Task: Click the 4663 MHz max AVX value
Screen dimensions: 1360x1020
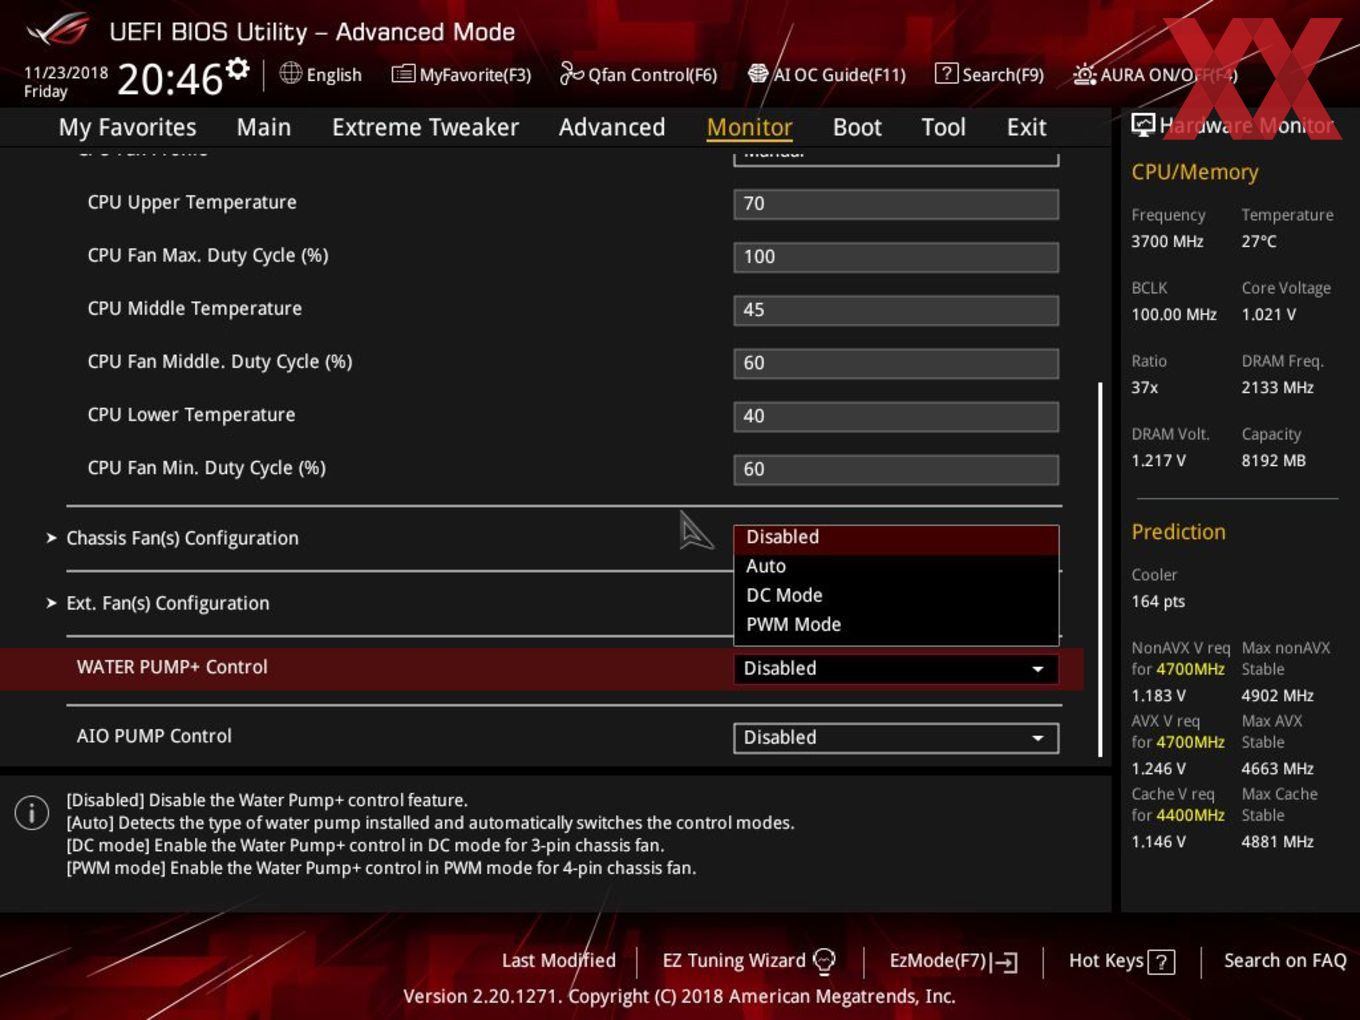Action: tap(1277, 768)
